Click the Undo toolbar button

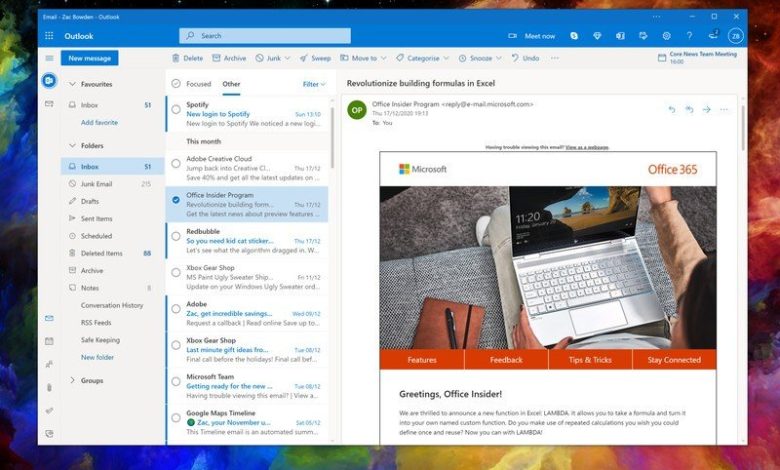(525, 58)
